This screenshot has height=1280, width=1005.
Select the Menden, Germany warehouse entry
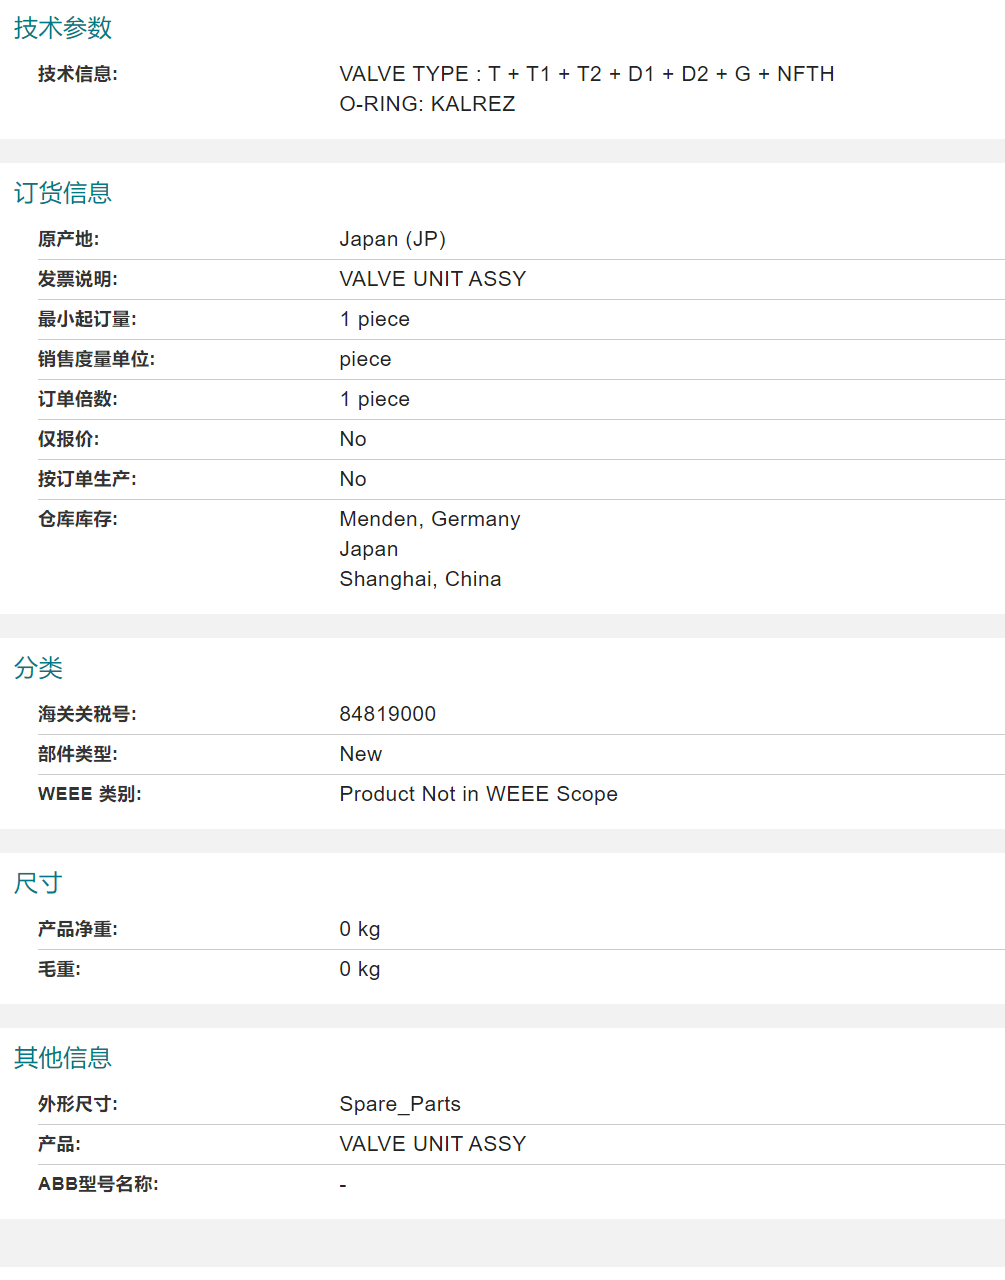(429, 519)
